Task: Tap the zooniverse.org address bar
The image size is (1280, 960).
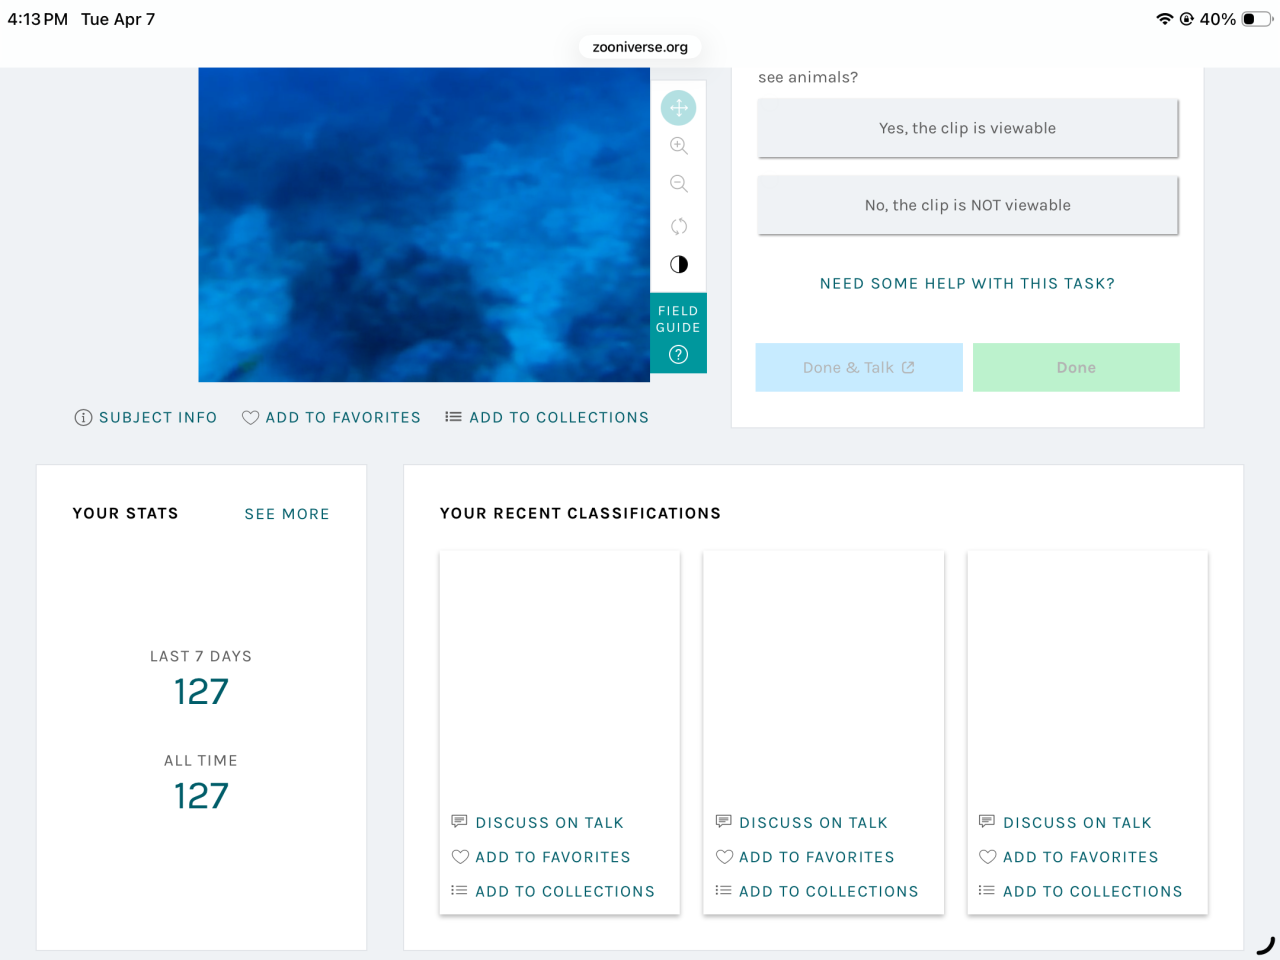Action: tap(640, 47)
